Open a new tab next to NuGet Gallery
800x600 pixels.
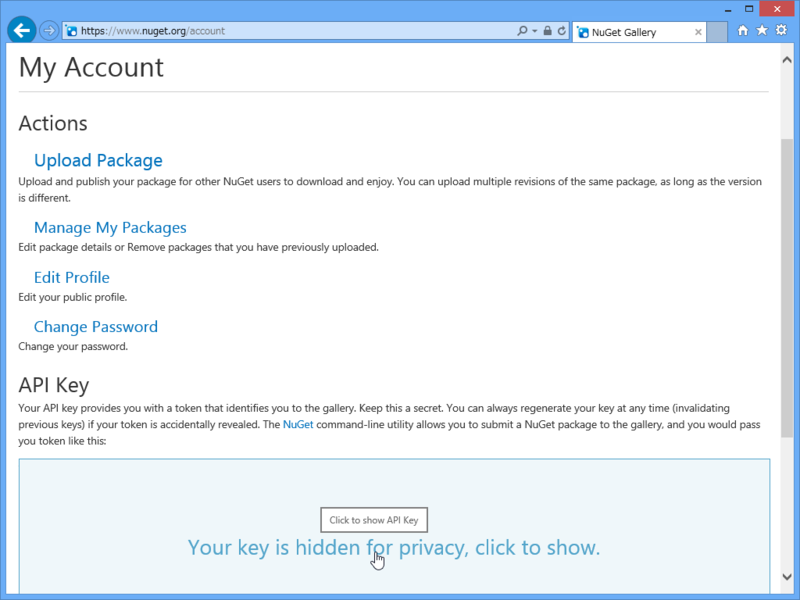715,31
